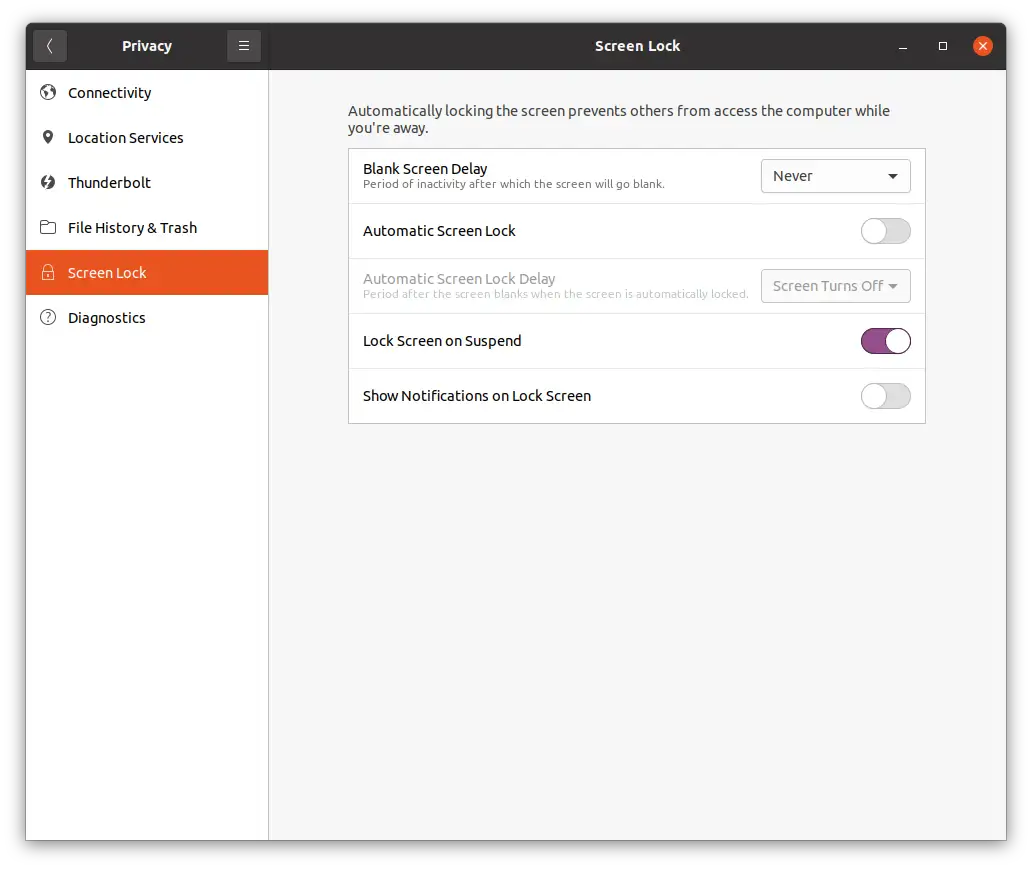Click the Screen Lock window title
The image size is (1032, 869).
(637, 46)
